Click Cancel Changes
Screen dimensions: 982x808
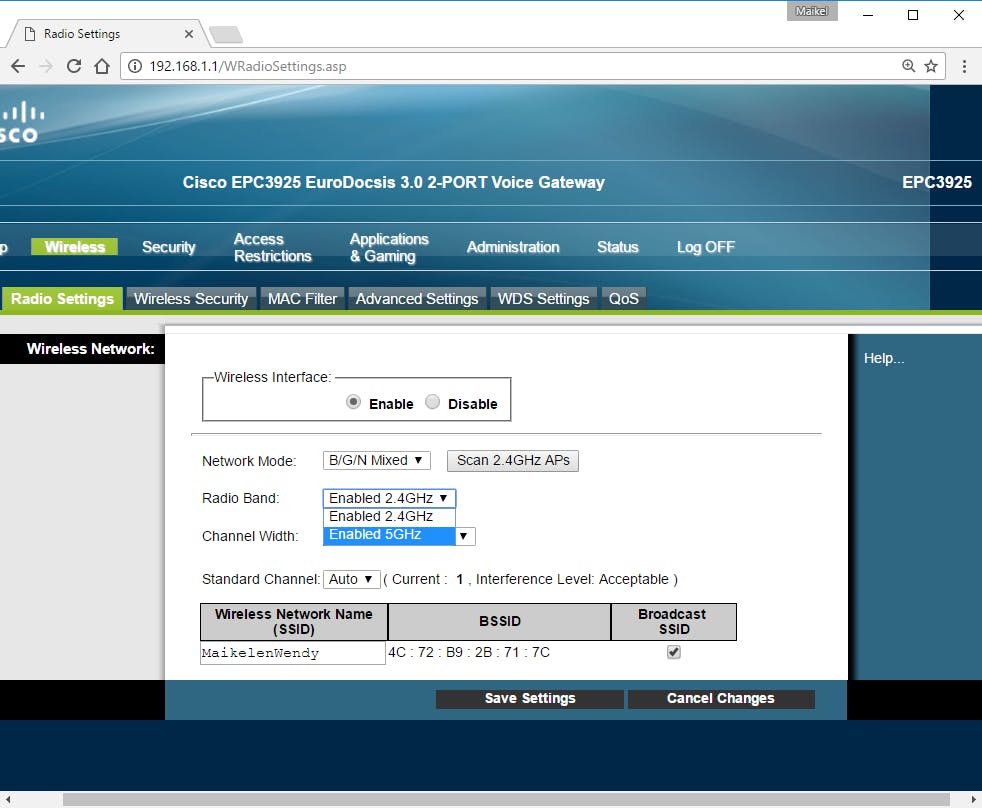point(721,699)
